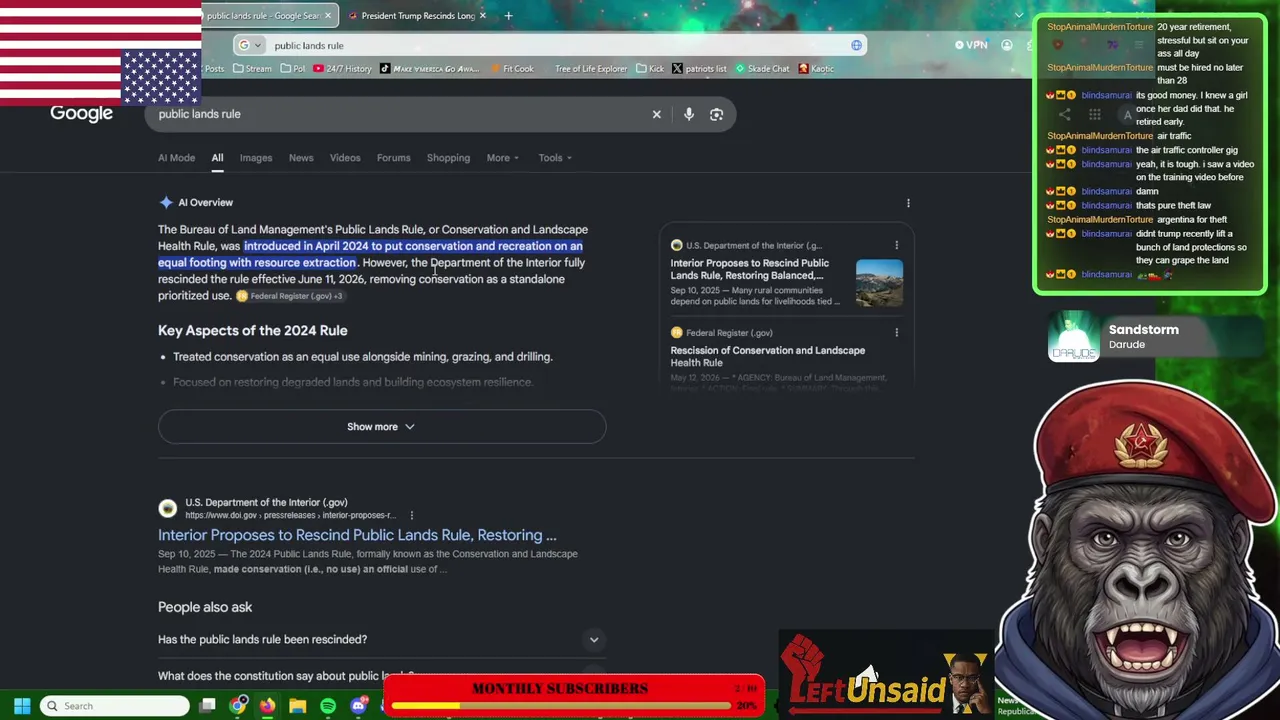Open the Stream bookmarks folder
Viewport: 1280px width, 720px height.
[x=252, y=69]
